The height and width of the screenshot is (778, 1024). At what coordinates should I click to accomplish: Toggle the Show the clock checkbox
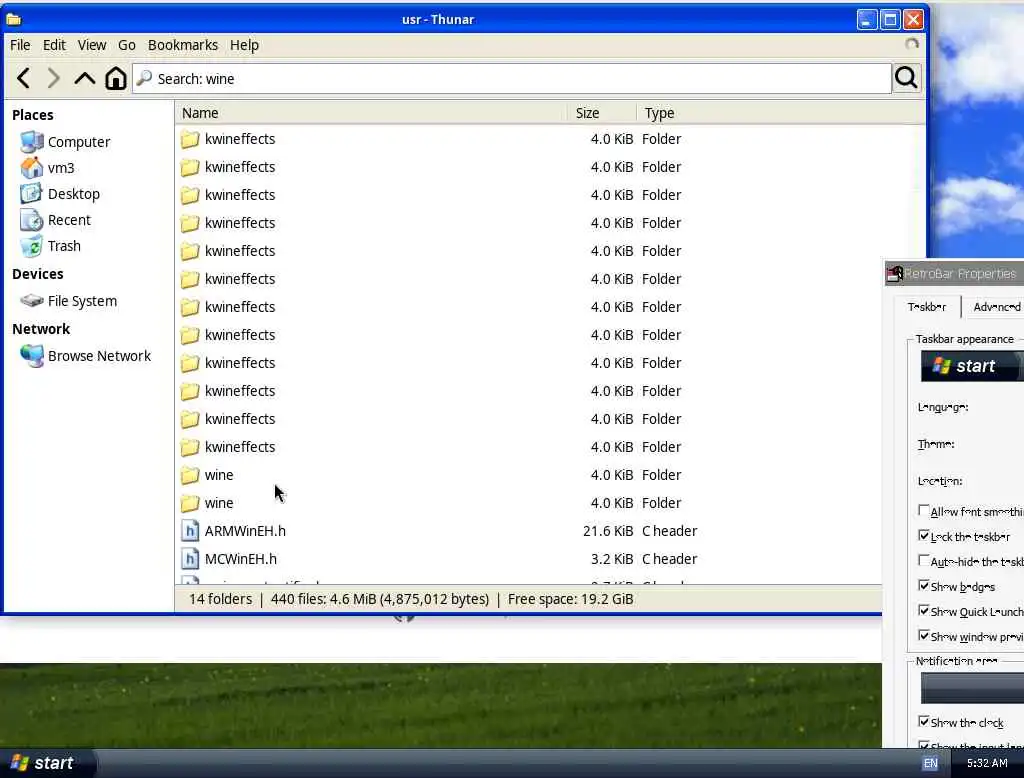(x=923, y=721)
